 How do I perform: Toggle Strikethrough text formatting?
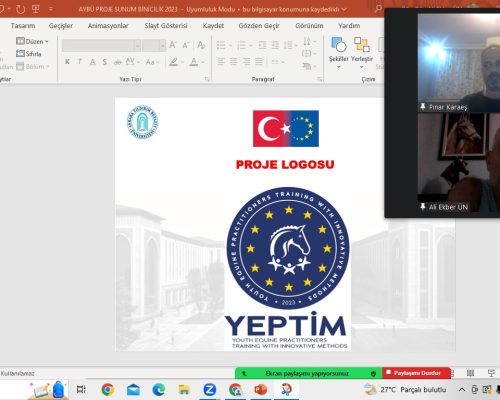[x=117, y=62]
